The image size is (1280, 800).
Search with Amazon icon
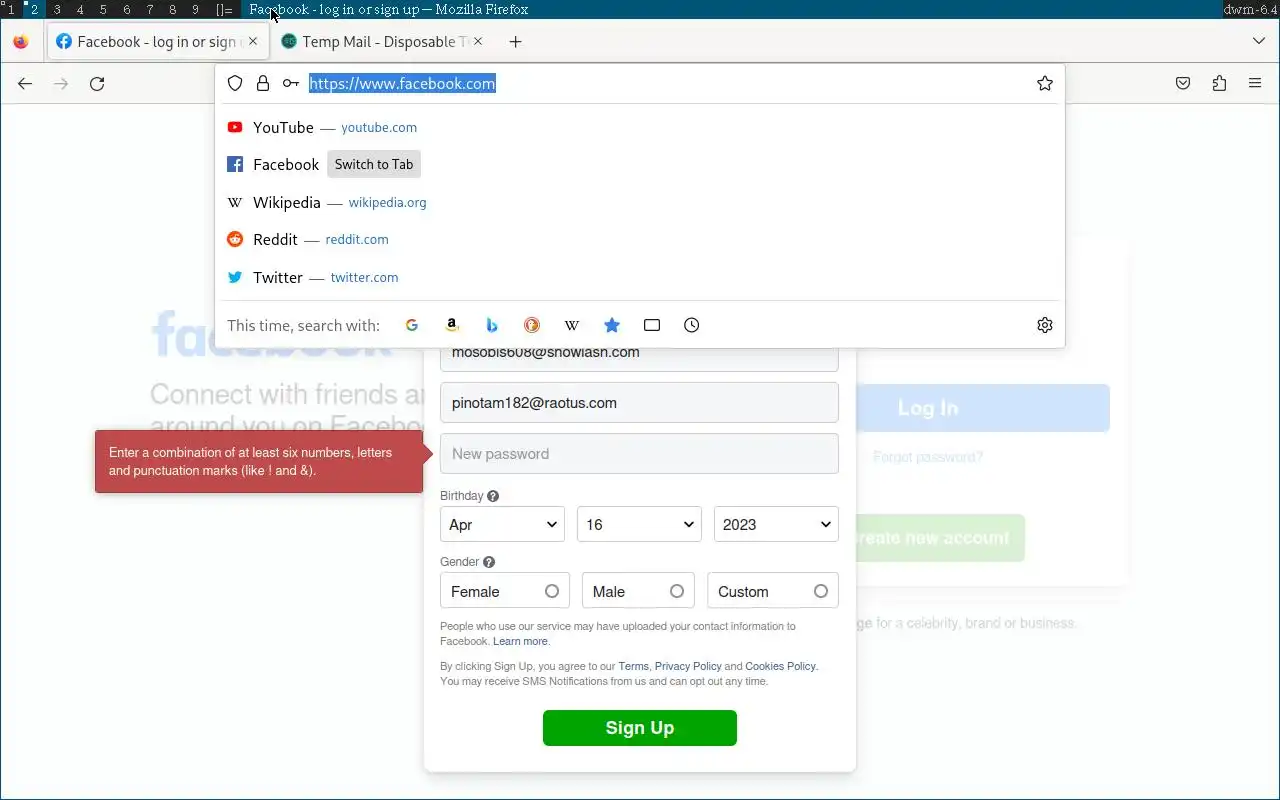[452, 325]
